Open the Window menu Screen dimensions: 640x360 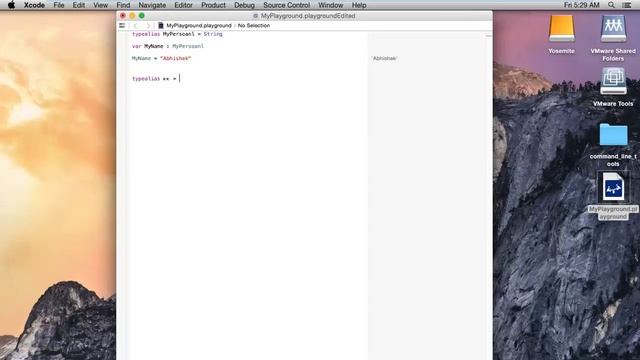(330, 5)
